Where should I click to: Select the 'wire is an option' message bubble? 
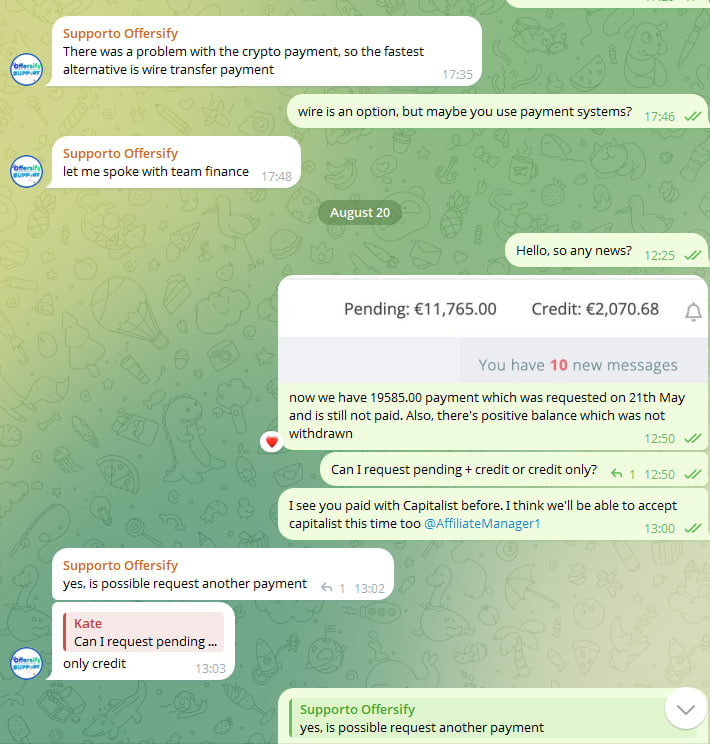[x=497, y=111]
